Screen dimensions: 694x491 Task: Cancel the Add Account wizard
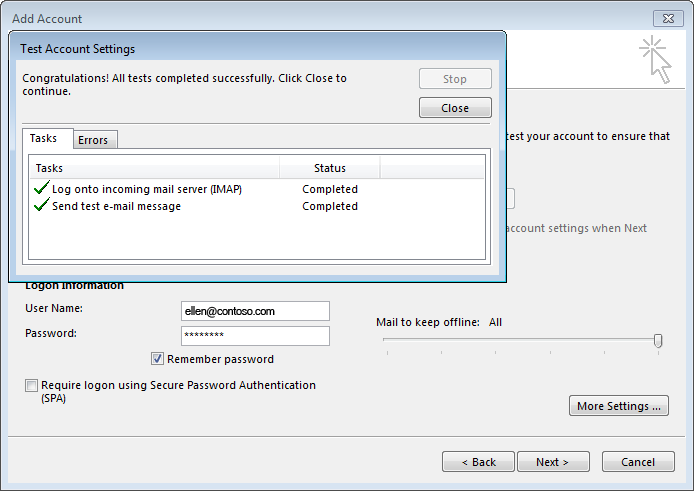[x=638, y=462]
